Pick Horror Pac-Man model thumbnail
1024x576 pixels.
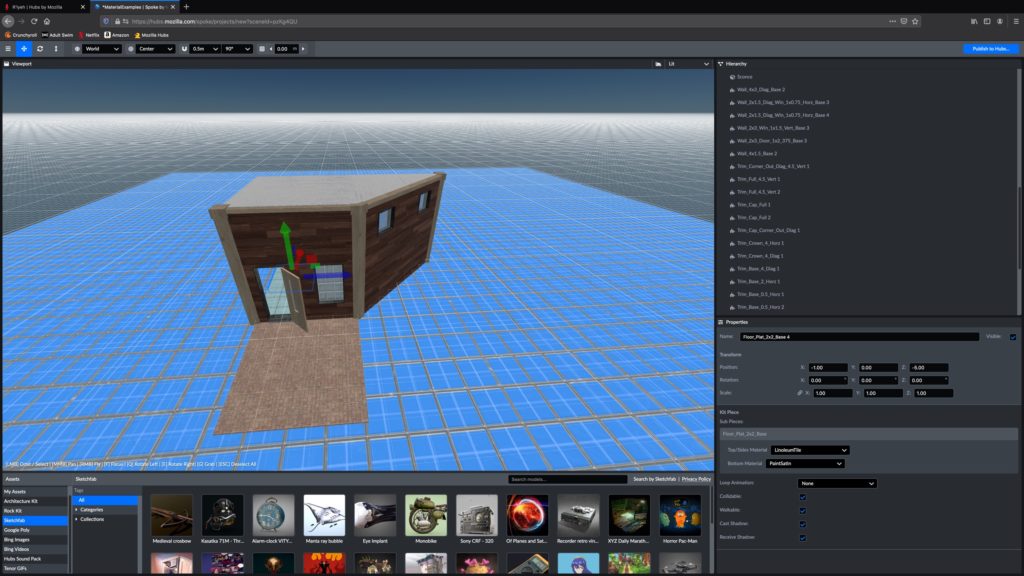click(x=680, y=515)
